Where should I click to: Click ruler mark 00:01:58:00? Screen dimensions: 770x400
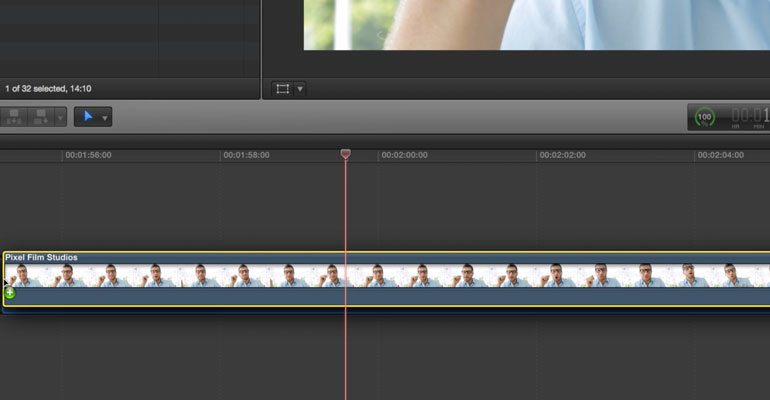[247, 155]
